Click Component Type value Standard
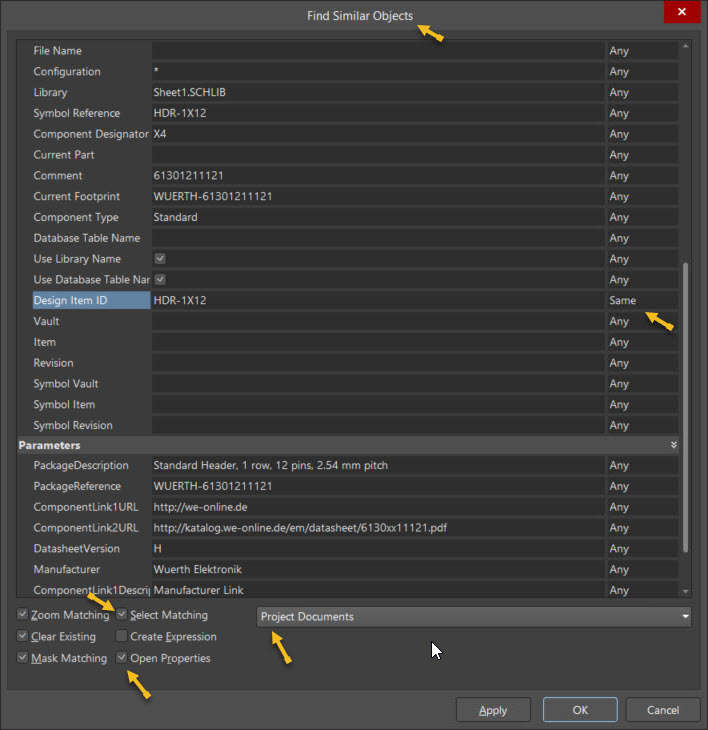Screen dimensions: 708x730 (x=378, y=217)
